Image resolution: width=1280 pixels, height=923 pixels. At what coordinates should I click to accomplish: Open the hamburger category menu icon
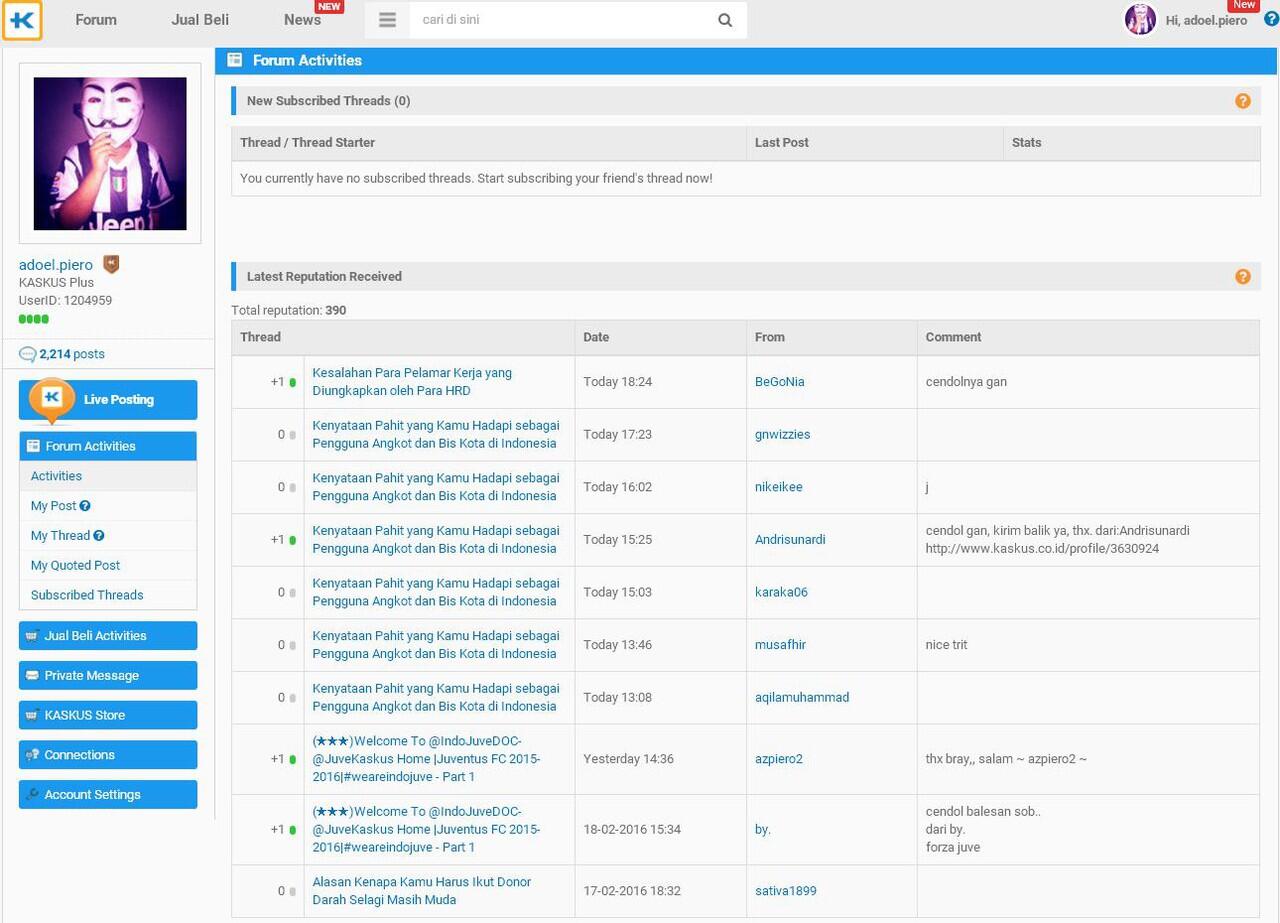[x=388, y=20]
